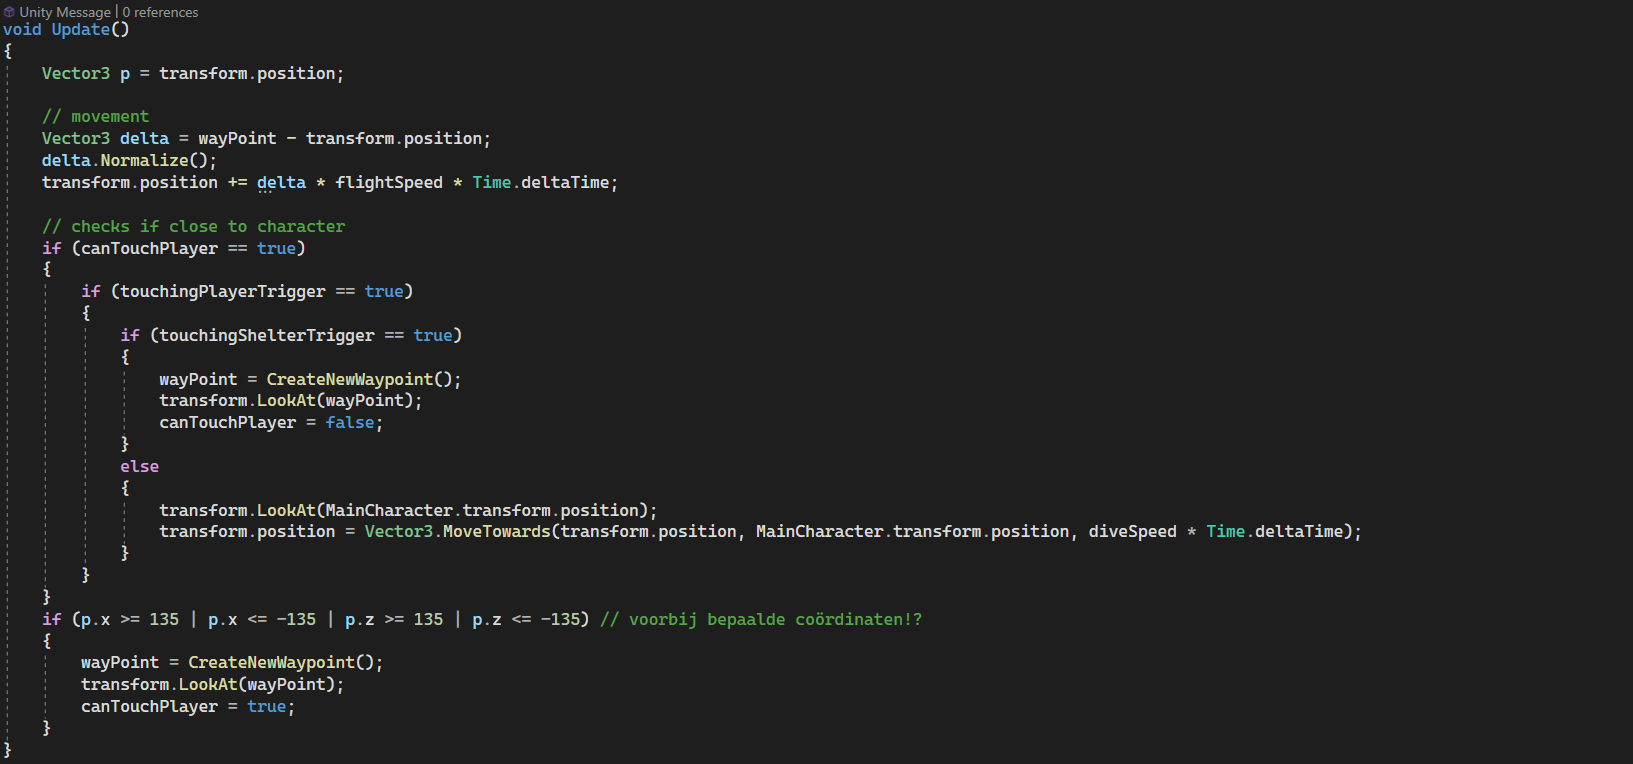1633x764 pixels.
Task: Click the else keyword
Action: (139, 466)
